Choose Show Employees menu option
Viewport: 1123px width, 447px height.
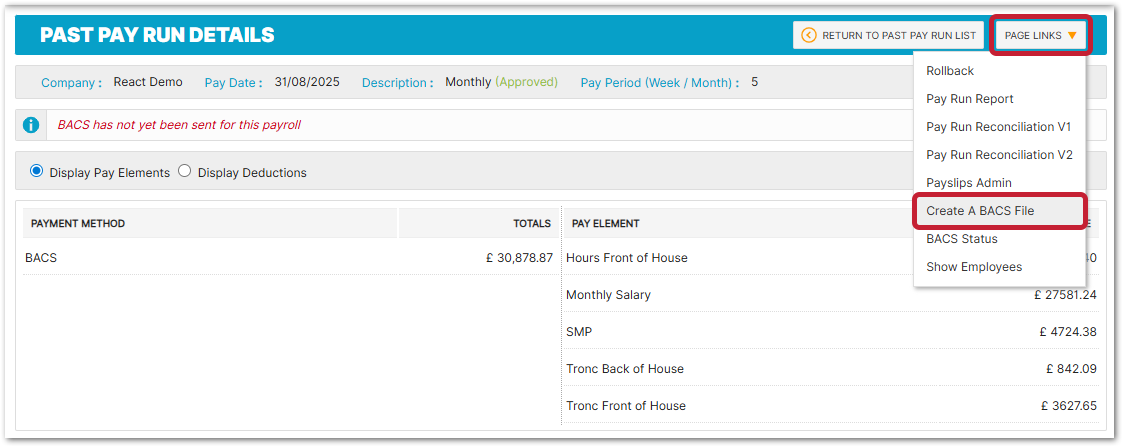pos(973,267)
